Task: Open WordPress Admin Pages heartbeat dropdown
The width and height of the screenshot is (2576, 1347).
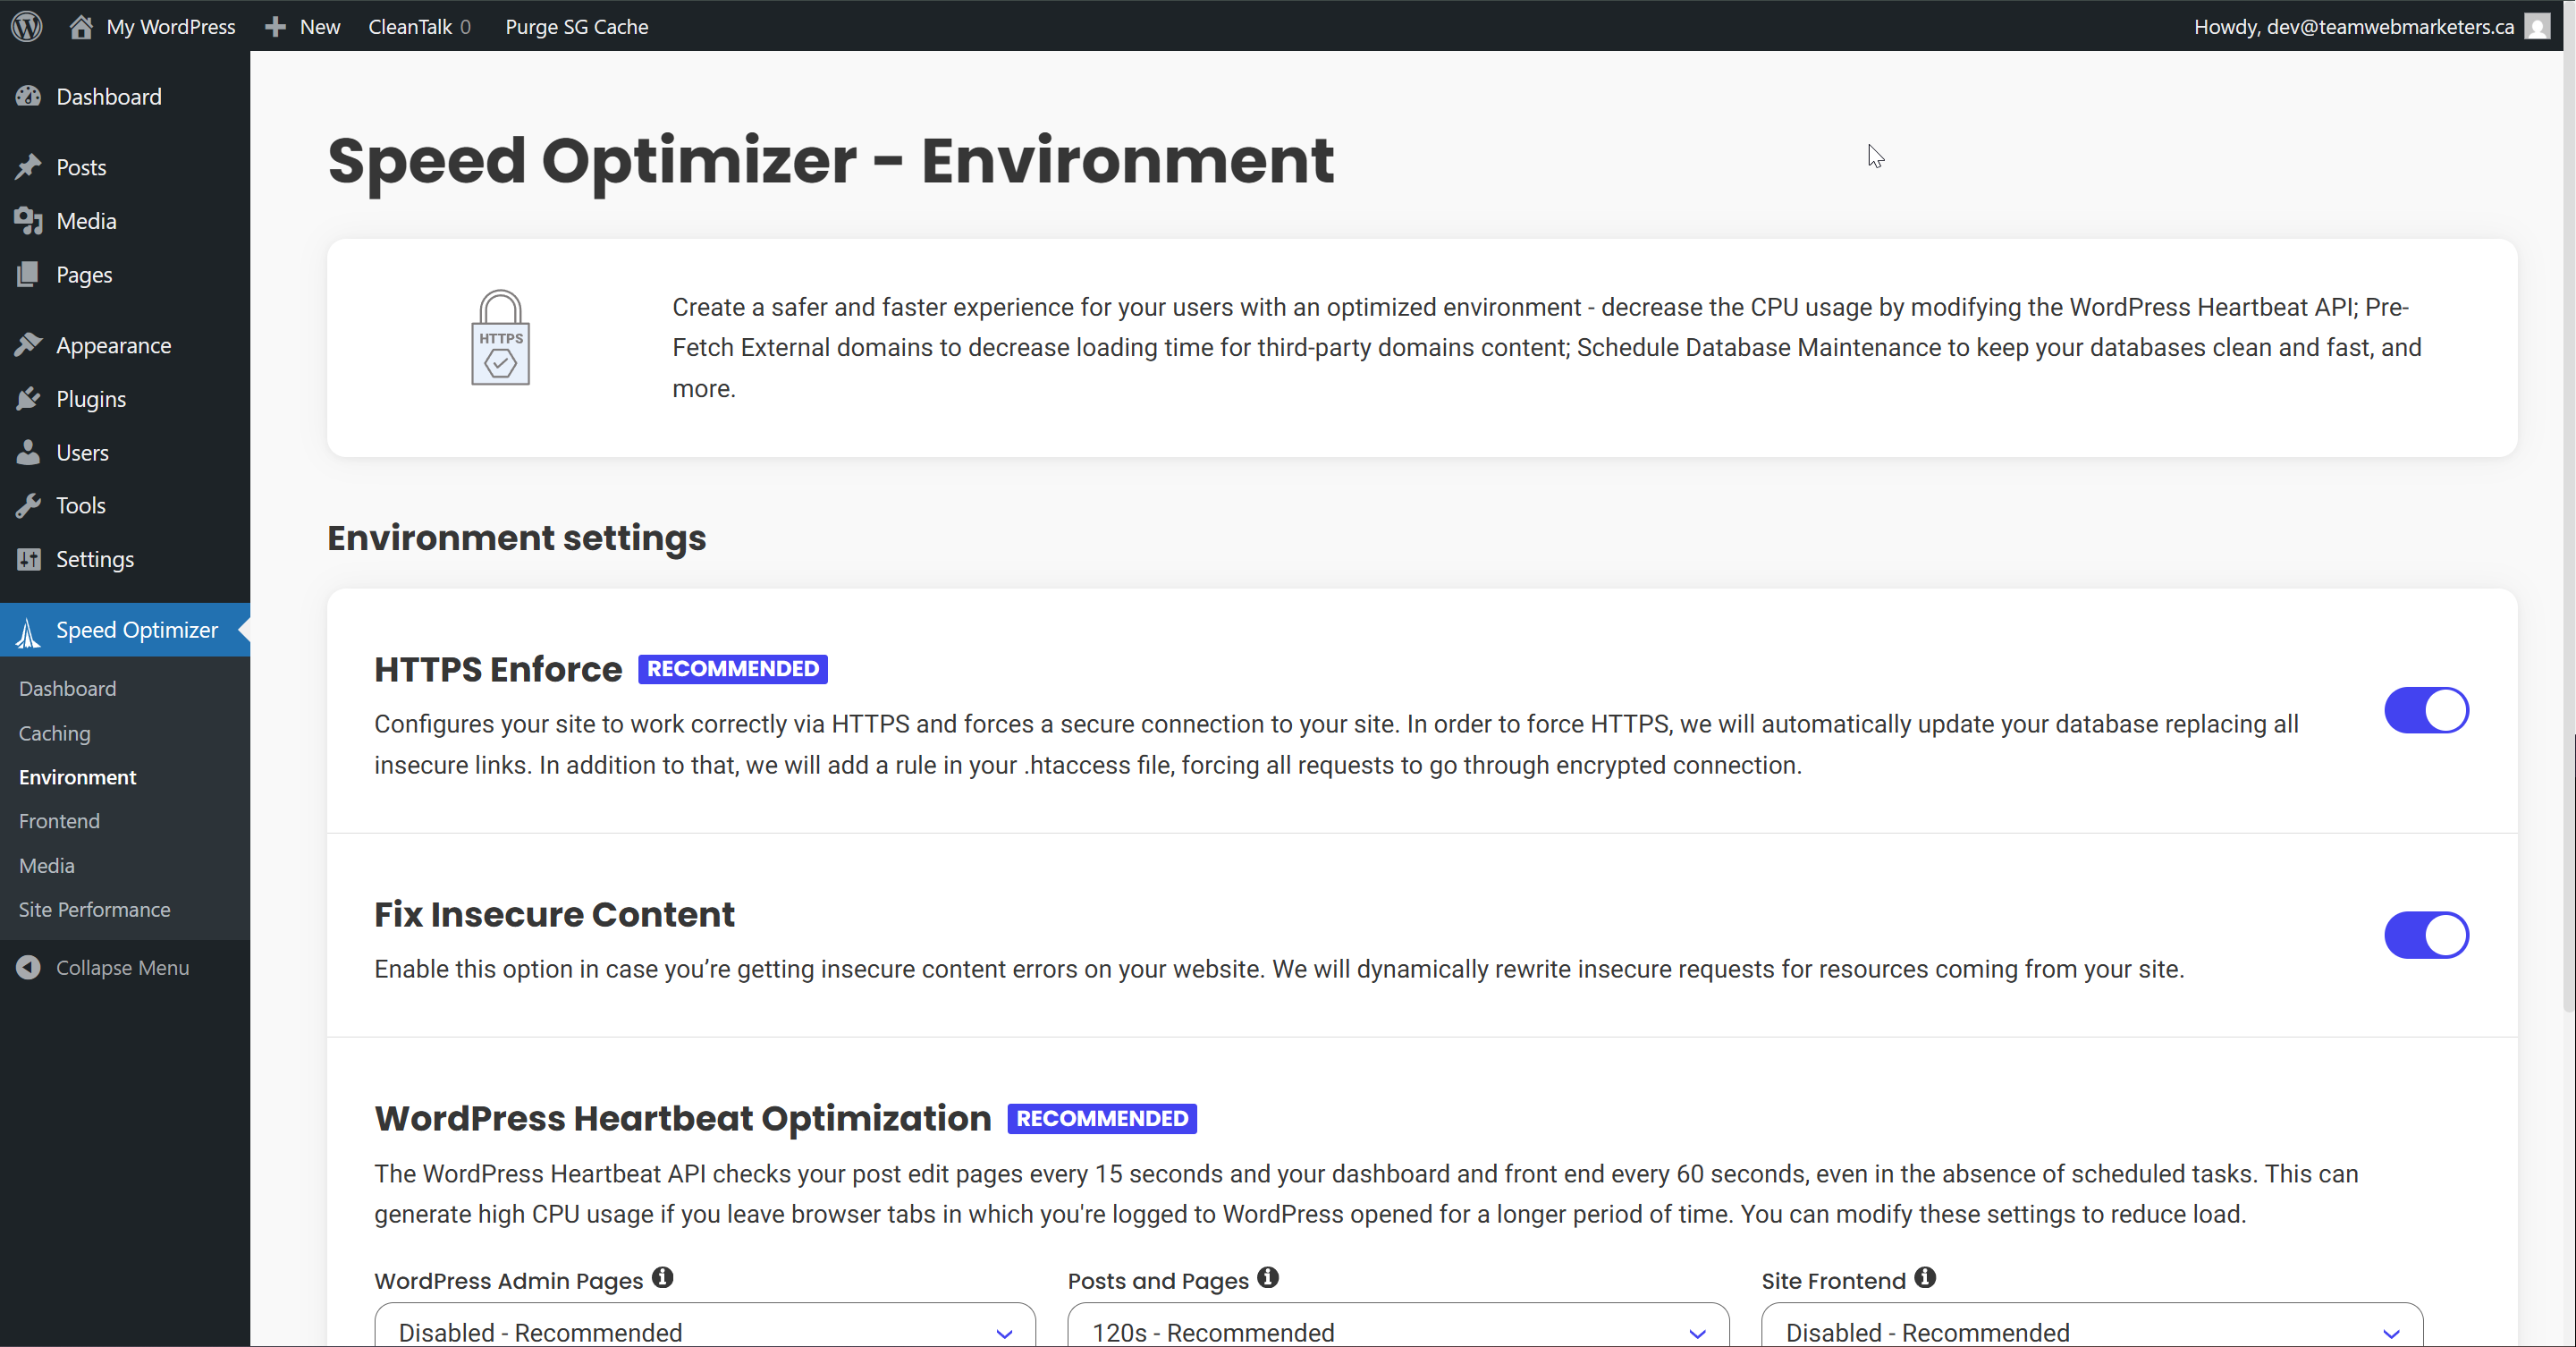Action: coord(704,1330)
